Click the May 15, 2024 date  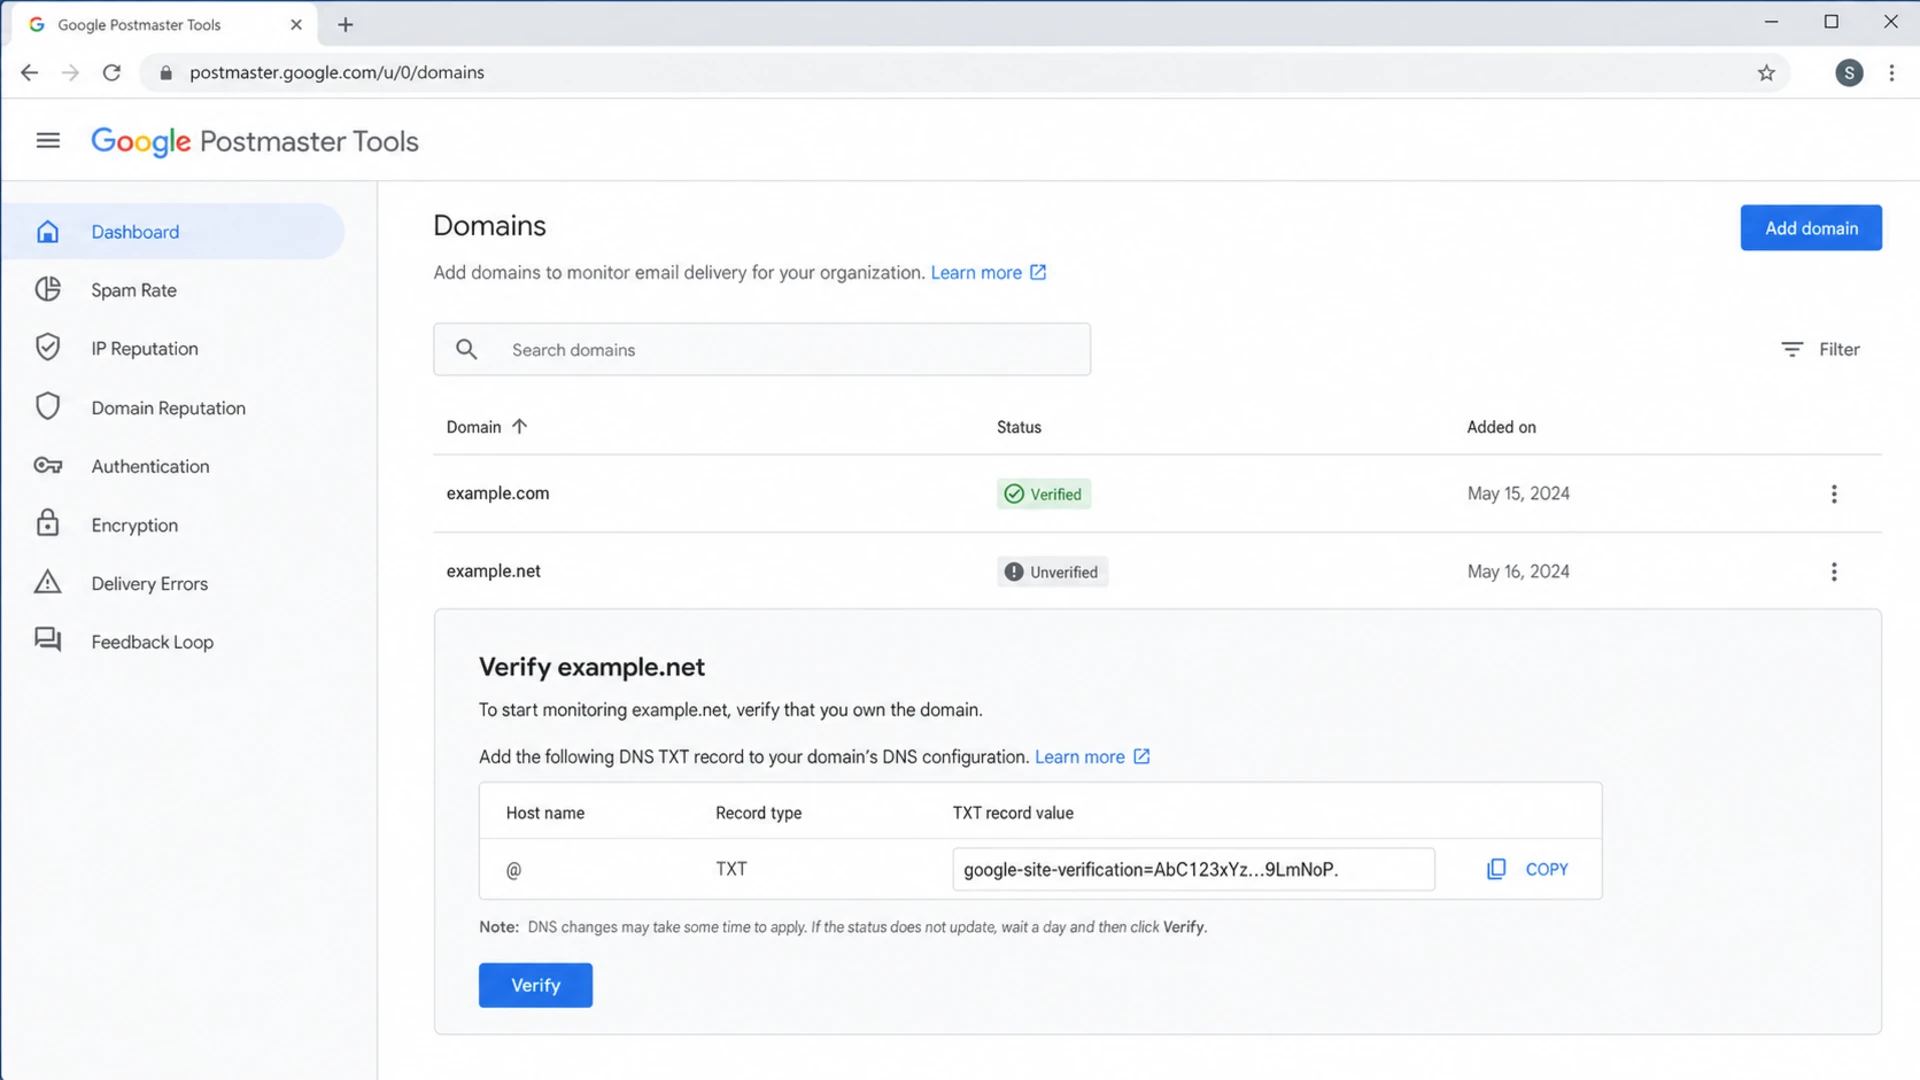pyautogui.click(x=1518, y=494)
